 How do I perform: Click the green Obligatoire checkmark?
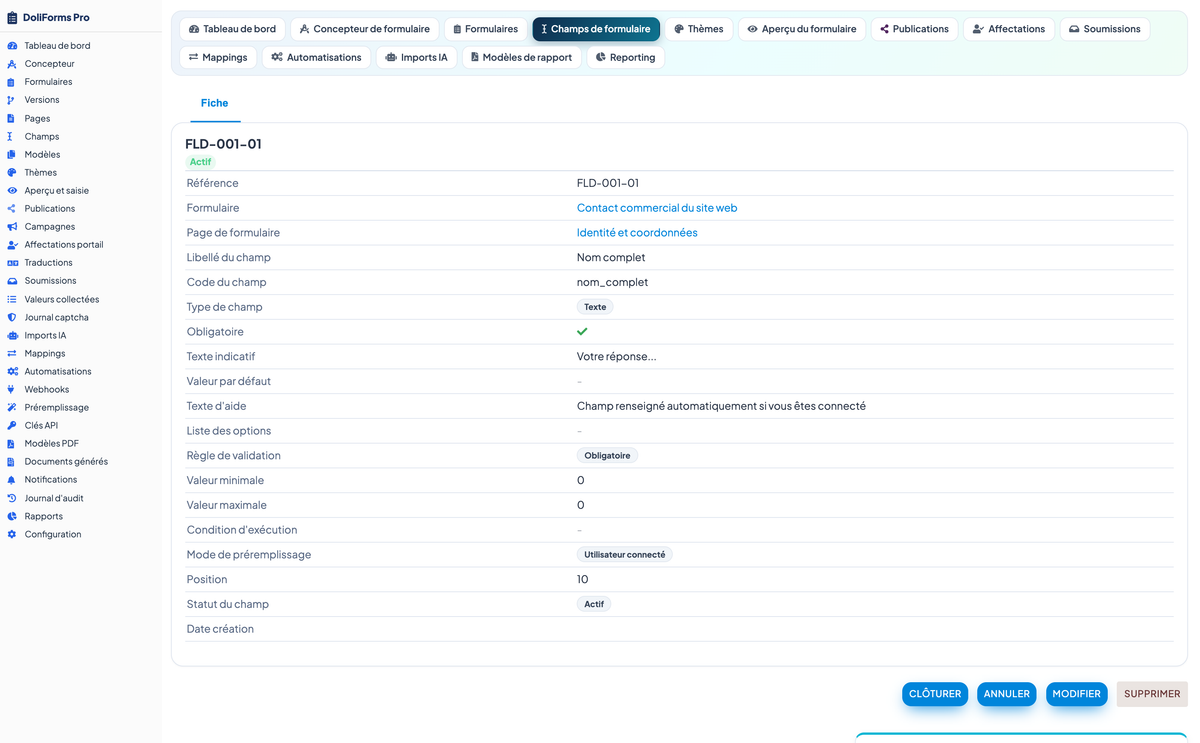coord(582,332)
